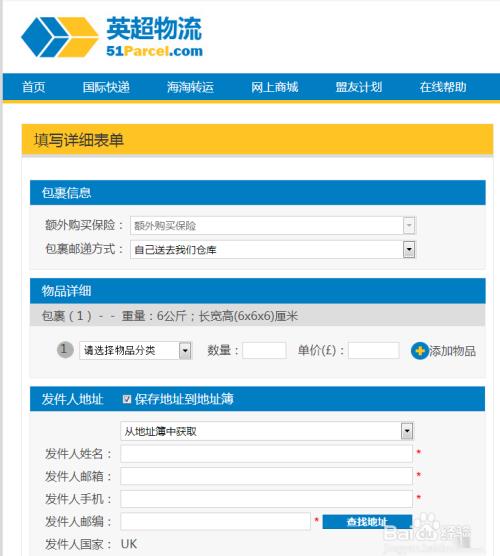500x556 pixels.
Task: Focus the 发件人邮箱 input field
Action: [x=266, y=476]
